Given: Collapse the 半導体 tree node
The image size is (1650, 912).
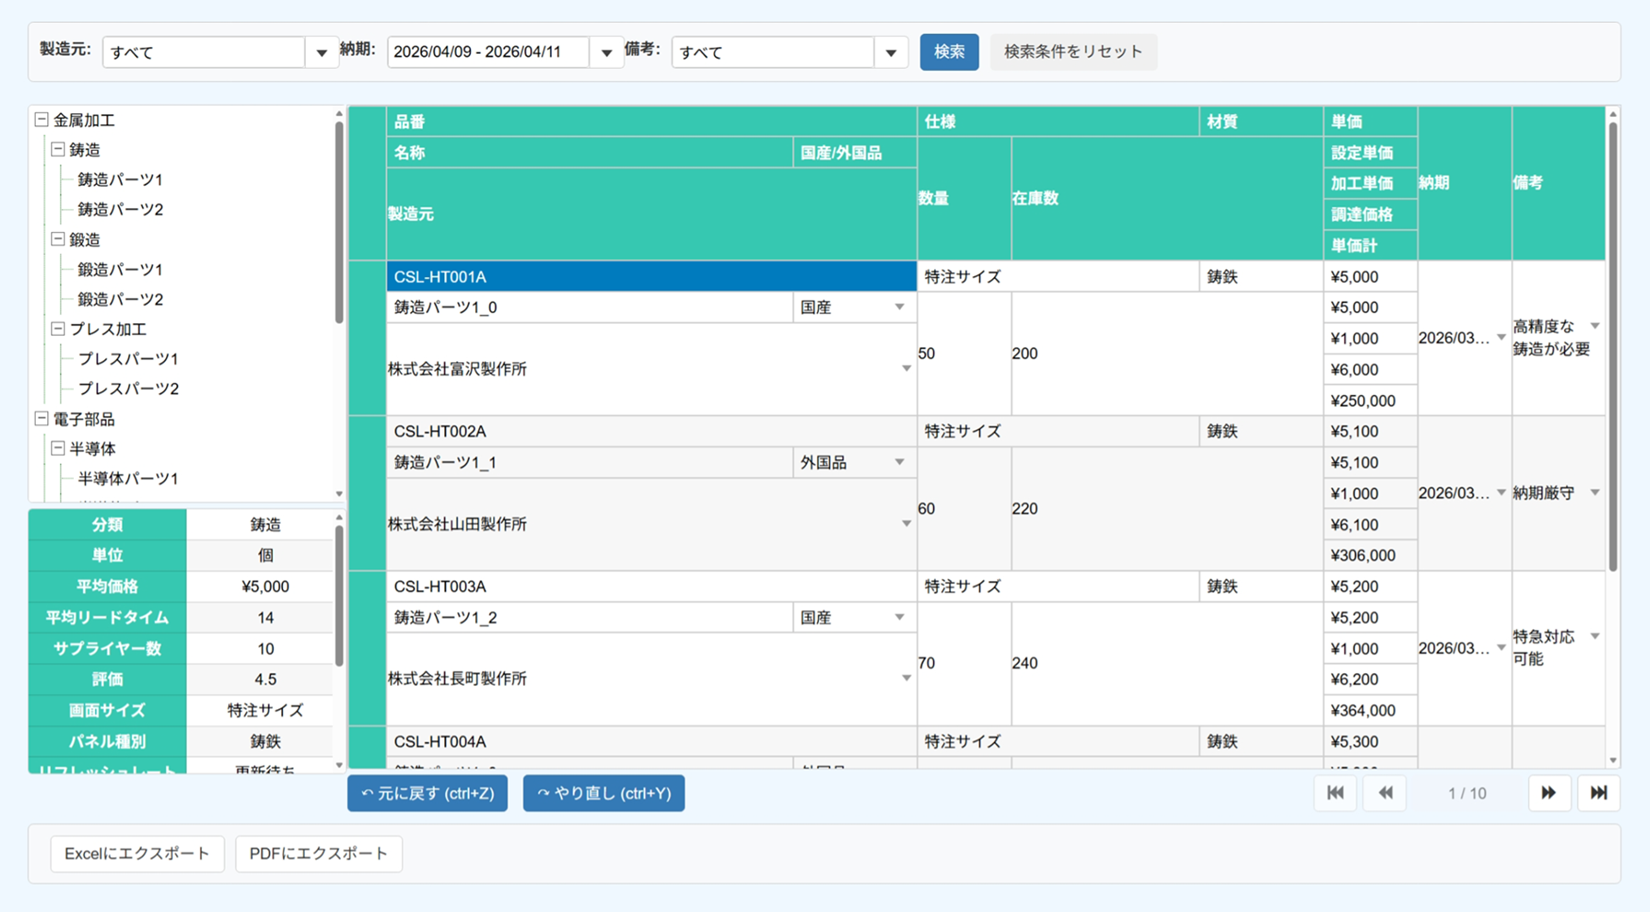Looking at the screenshot, I should click(58, 448).
